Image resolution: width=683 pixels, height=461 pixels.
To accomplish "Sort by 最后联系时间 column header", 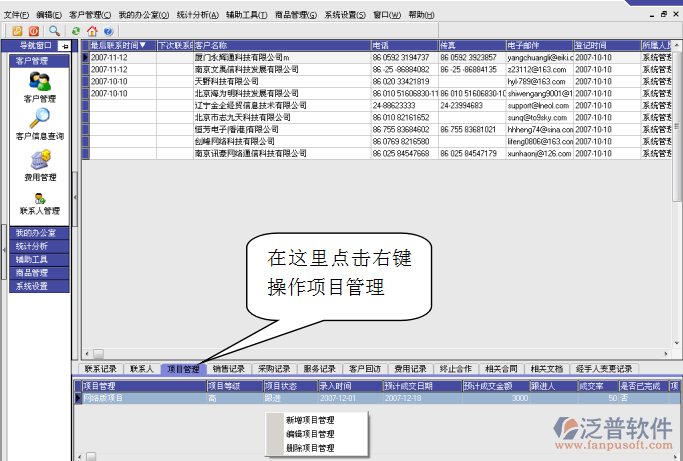I will [x=118, y=46].
